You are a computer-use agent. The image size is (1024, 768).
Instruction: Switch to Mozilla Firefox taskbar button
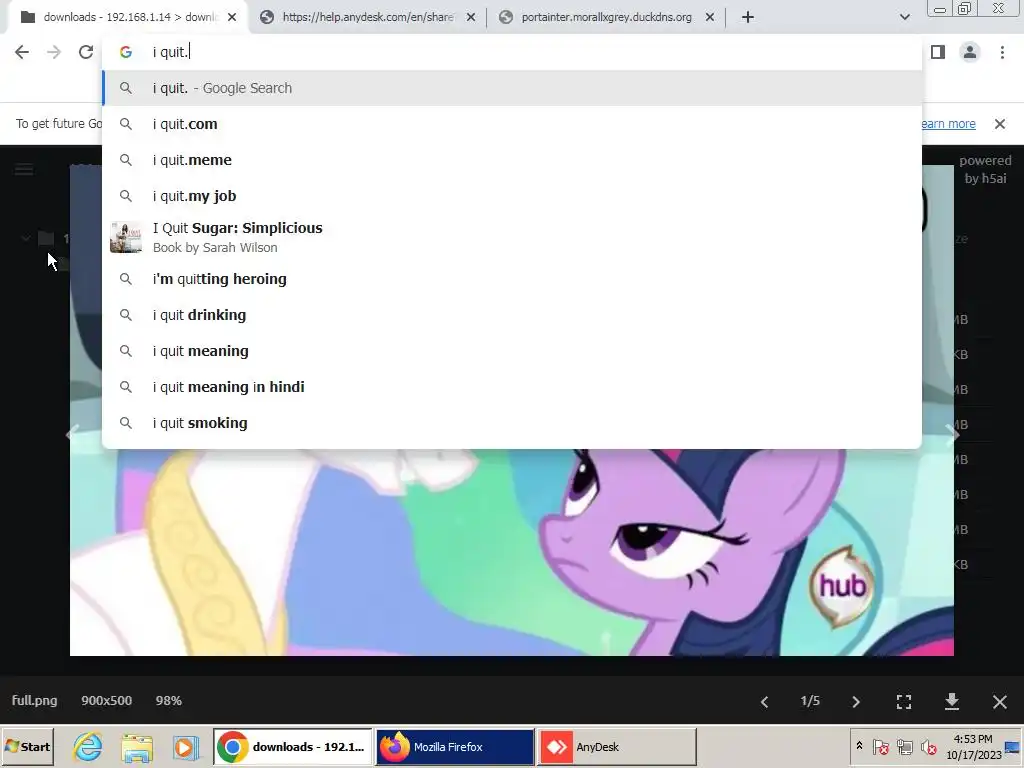(455, 746)
